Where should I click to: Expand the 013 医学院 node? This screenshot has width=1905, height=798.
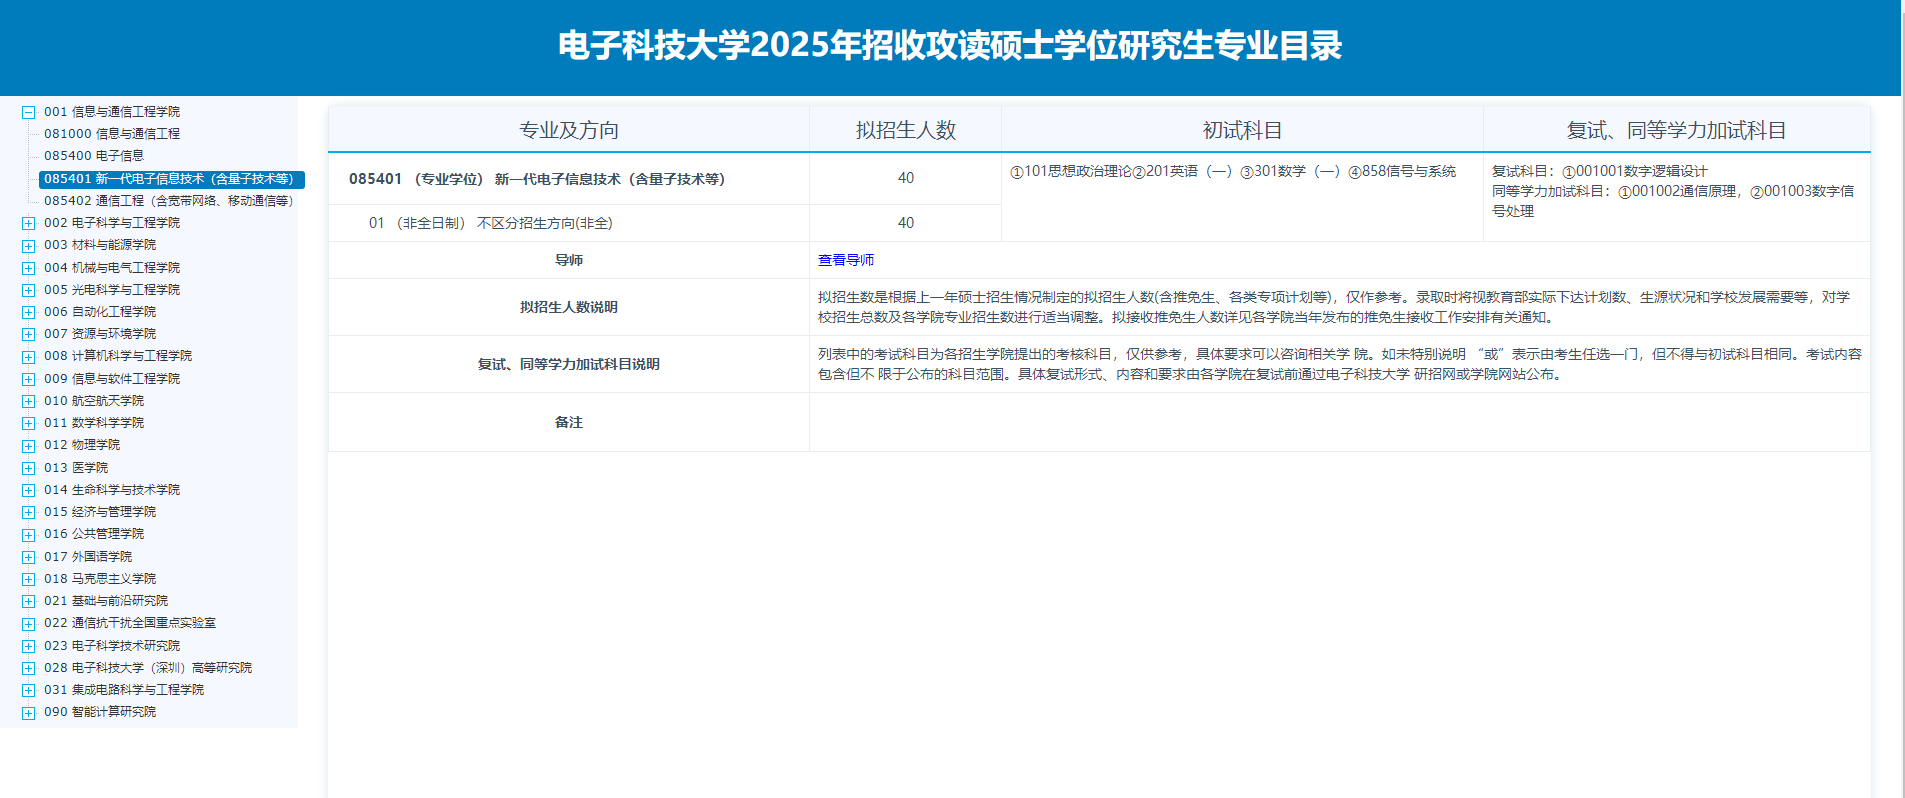[29, 468]
